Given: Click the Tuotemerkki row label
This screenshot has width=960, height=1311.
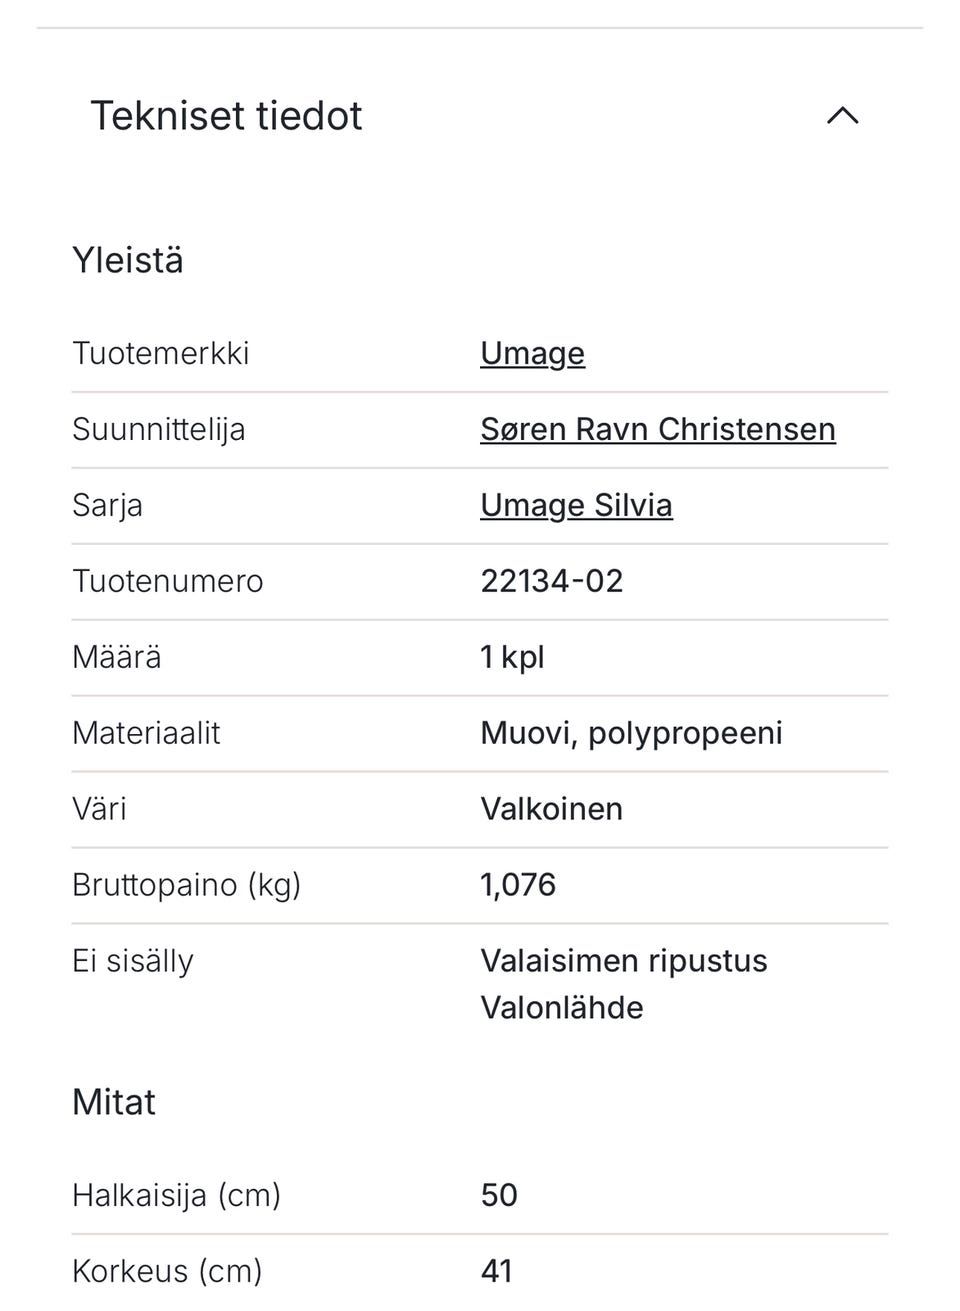Looking at the screenshot, I should (160, 353).
